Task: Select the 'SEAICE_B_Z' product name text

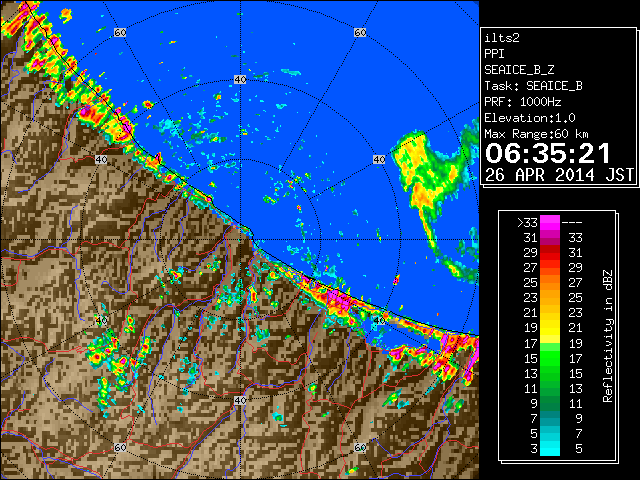Action: coord(519,70)
